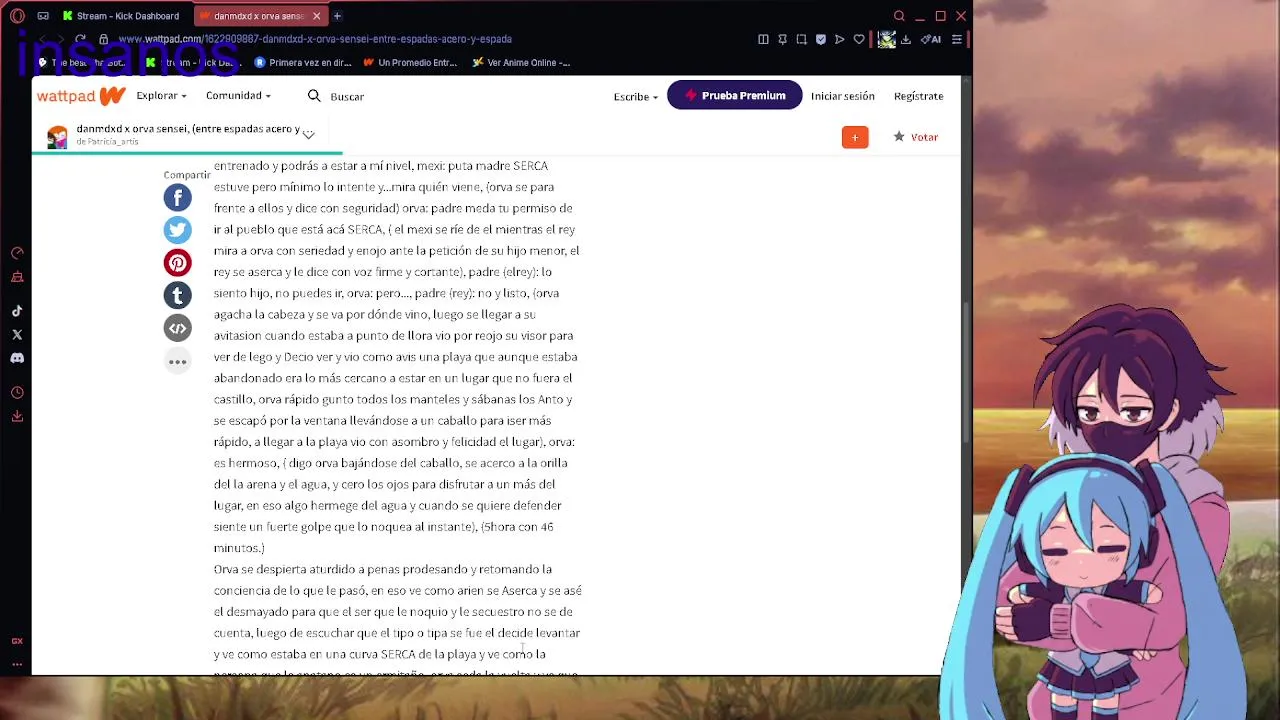Go to the Wattpad home logo
This screenshot has width=1280, height=720.
(x=81, y=96)
